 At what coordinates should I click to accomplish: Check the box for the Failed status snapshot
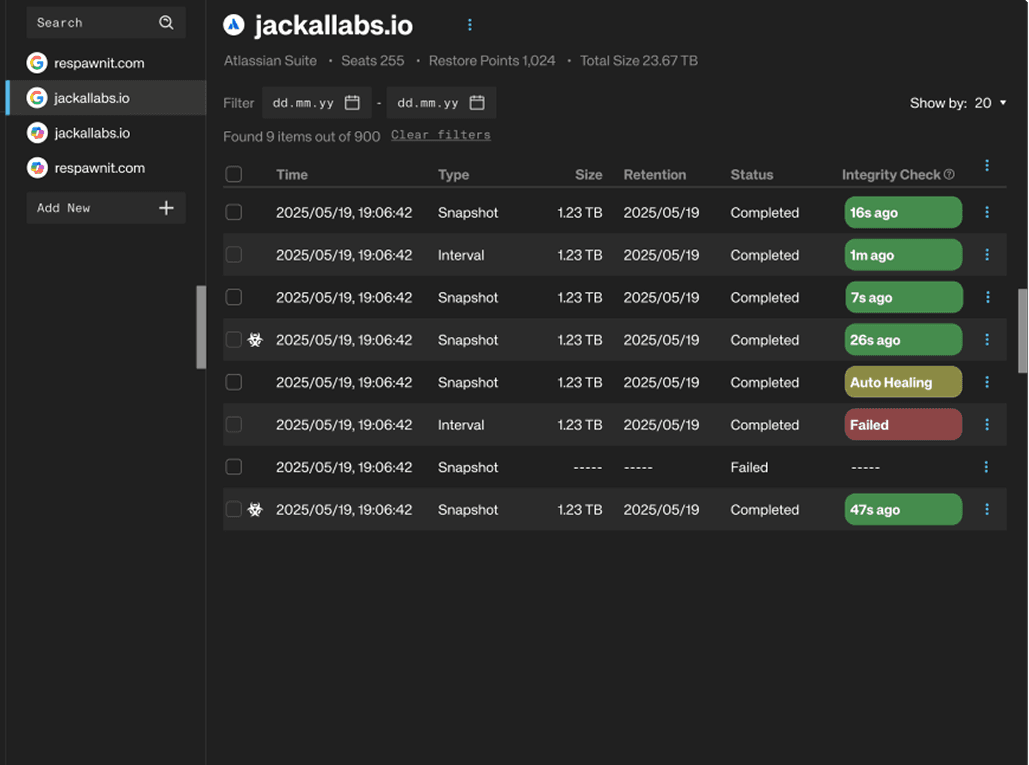(x=234, y=467)
